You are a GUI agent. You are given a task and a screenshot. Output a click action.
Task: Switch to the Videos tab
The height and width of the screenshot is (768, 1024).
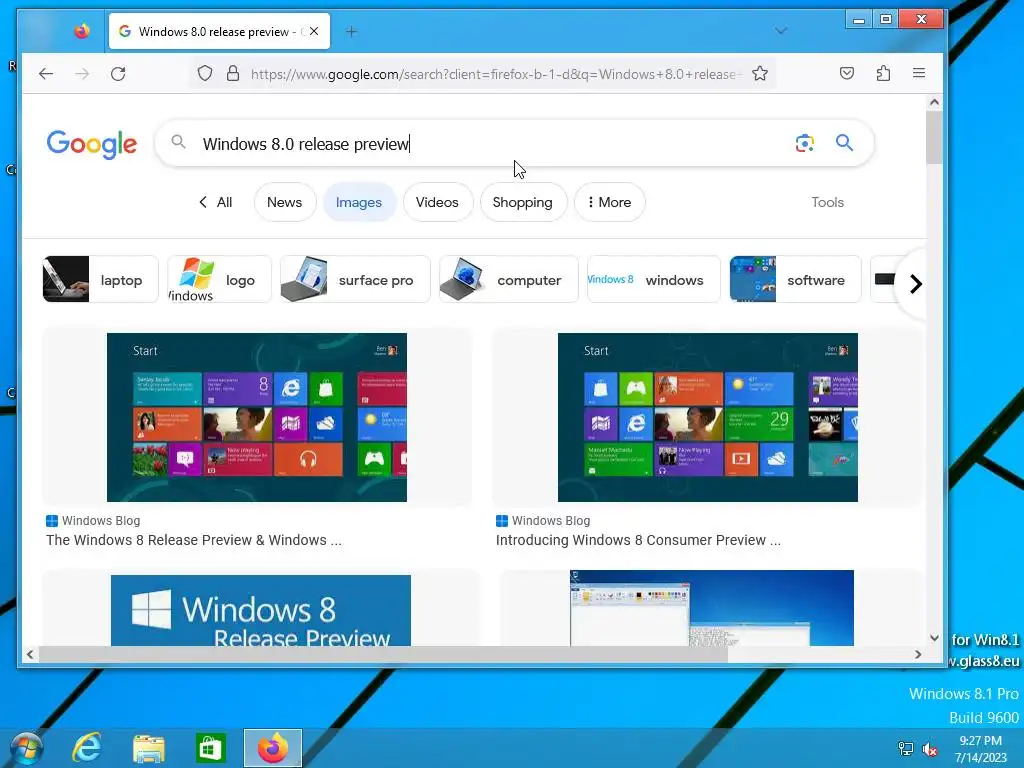click(x=438, y=202)
